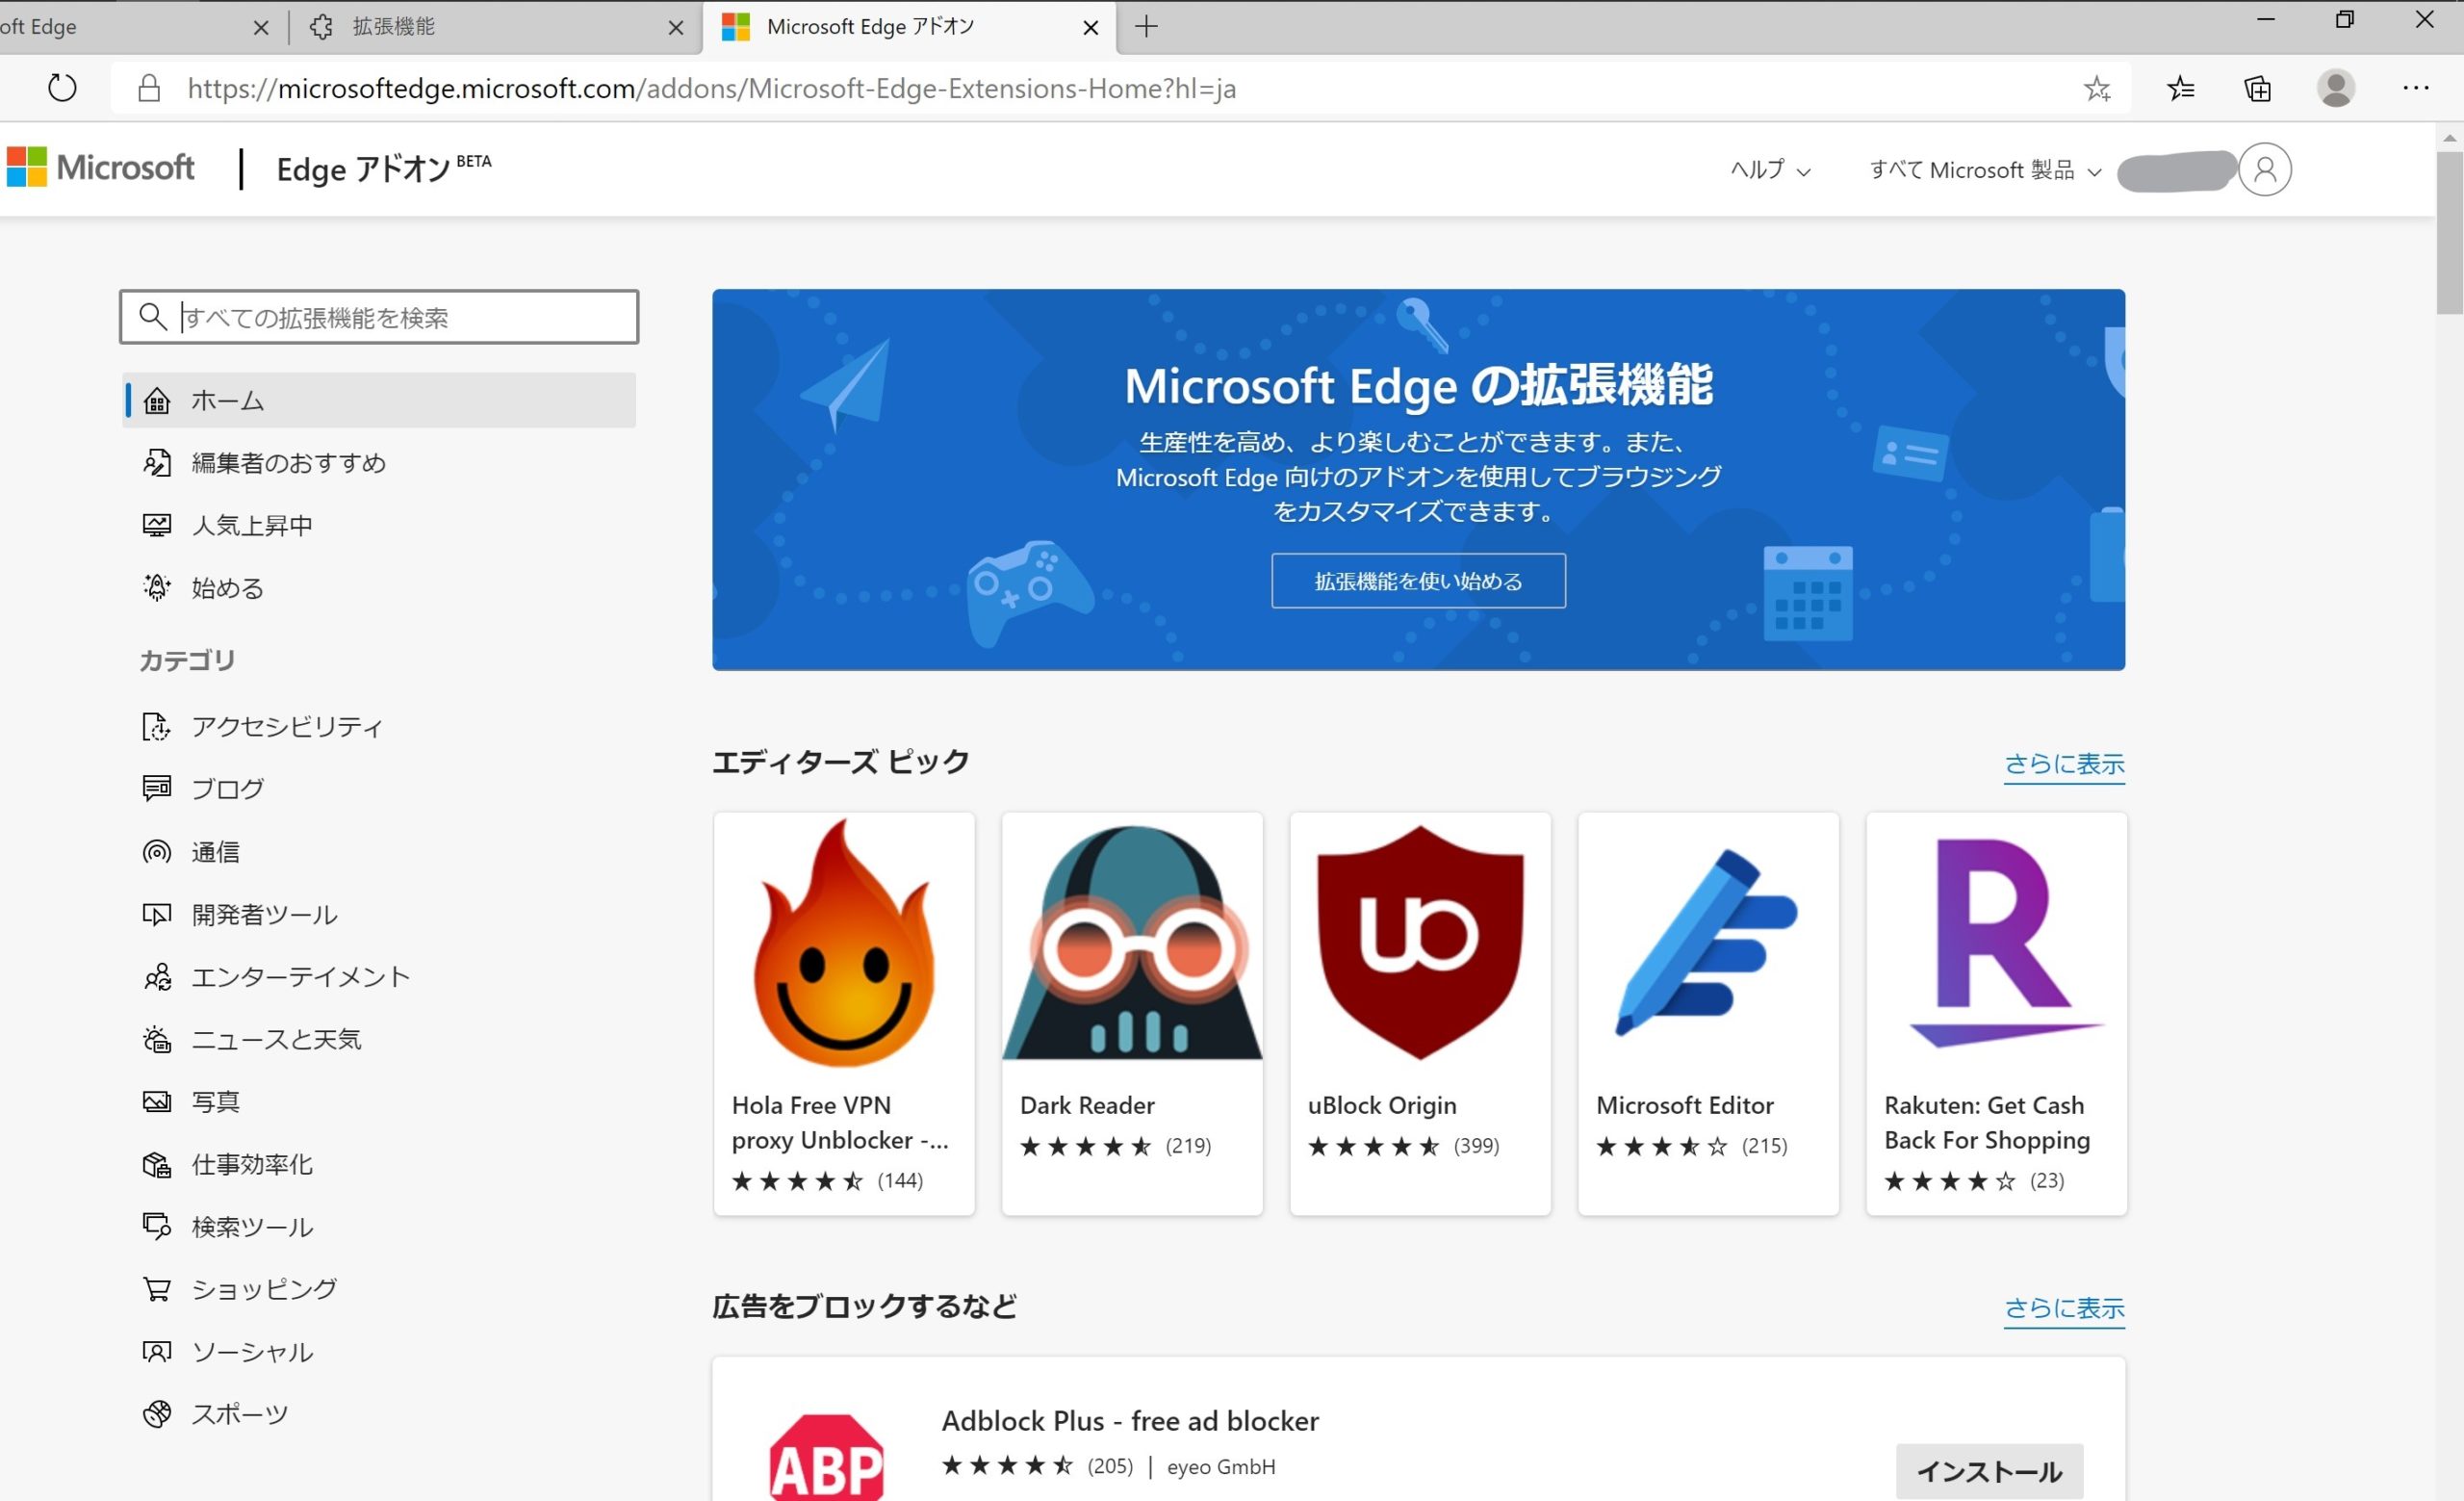Click the 始める rocket icon

point(157,587)
